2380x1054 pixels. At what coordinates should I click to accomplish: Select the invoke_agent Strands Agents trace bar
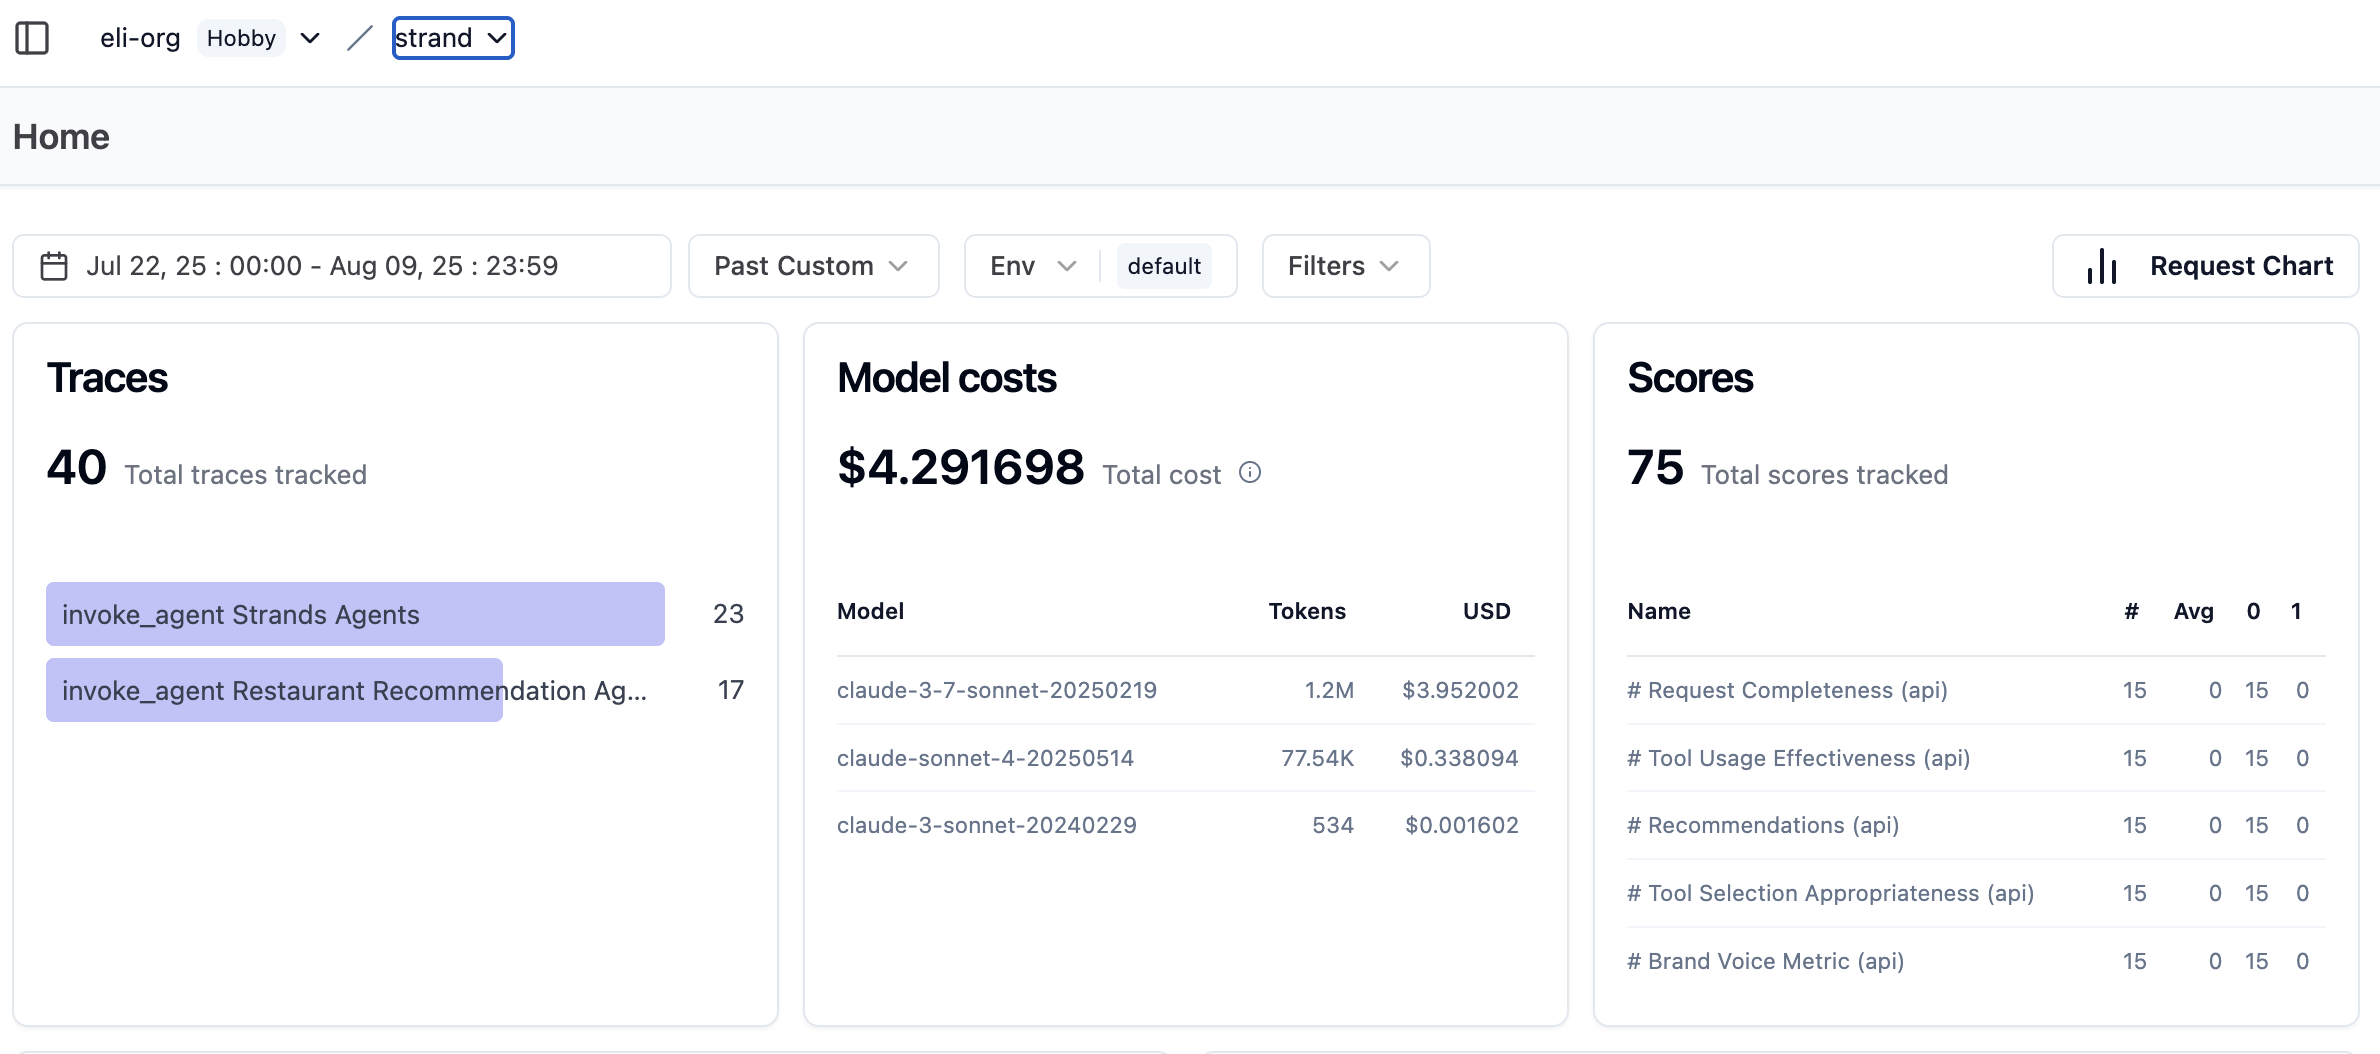(355, 614)
